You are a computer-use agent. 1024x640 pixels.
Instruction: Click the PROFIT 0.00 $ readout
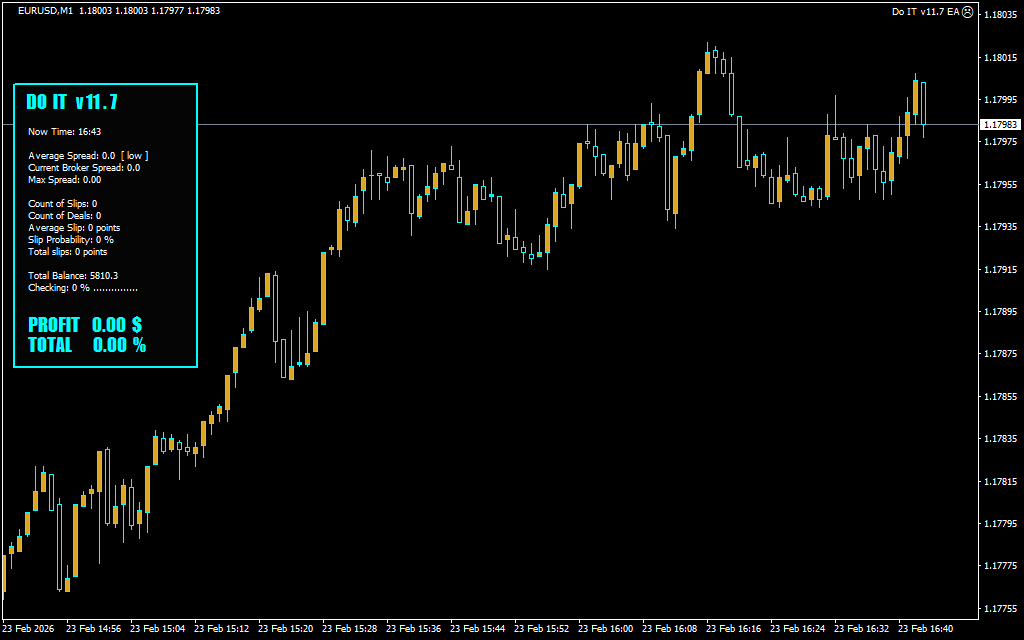[x=85, y=325]
